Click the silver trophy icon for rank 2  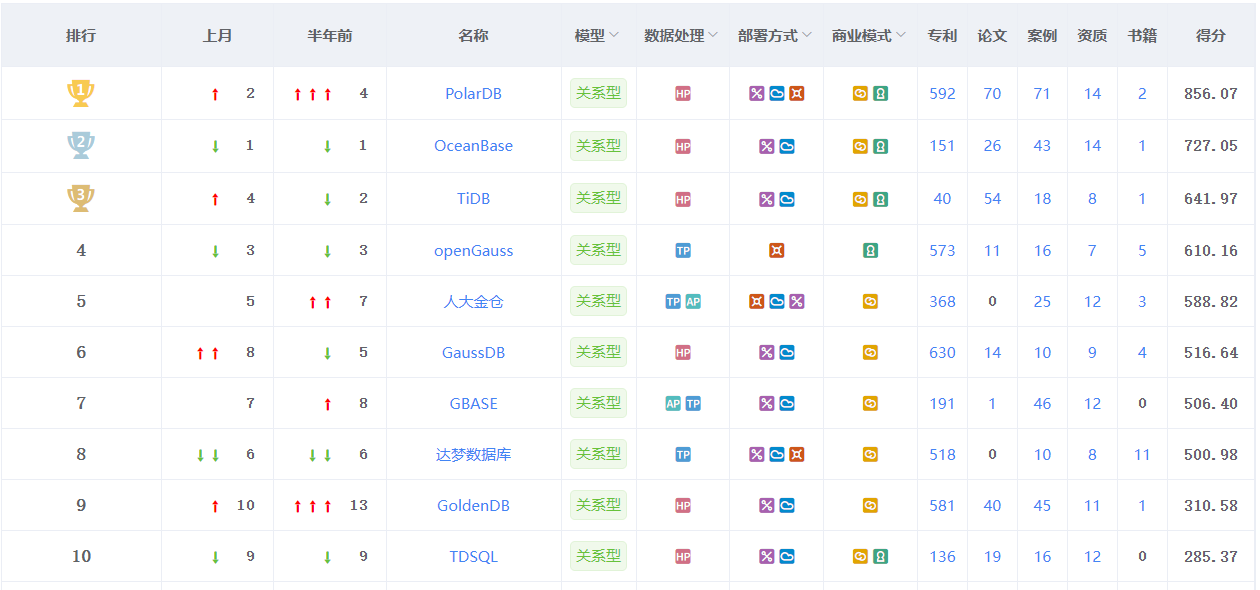[81, 146]
